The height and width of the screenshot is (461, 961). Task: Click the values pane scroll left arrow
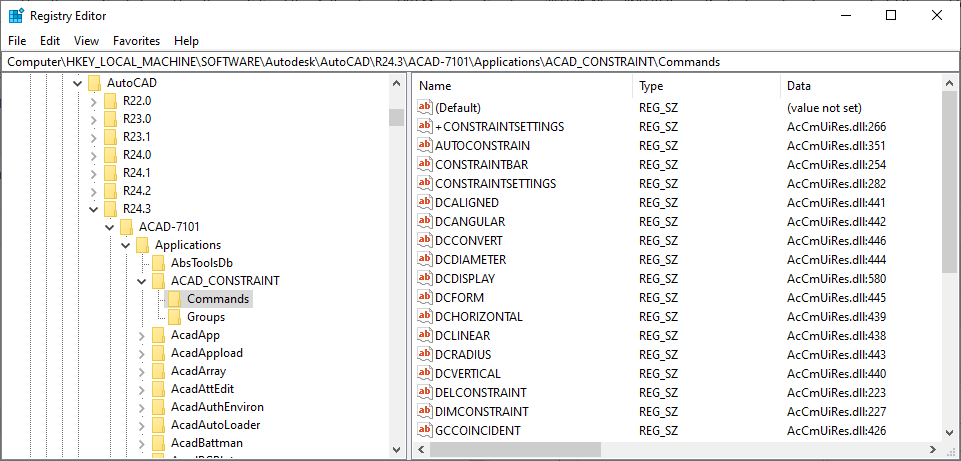click(421, 449)
